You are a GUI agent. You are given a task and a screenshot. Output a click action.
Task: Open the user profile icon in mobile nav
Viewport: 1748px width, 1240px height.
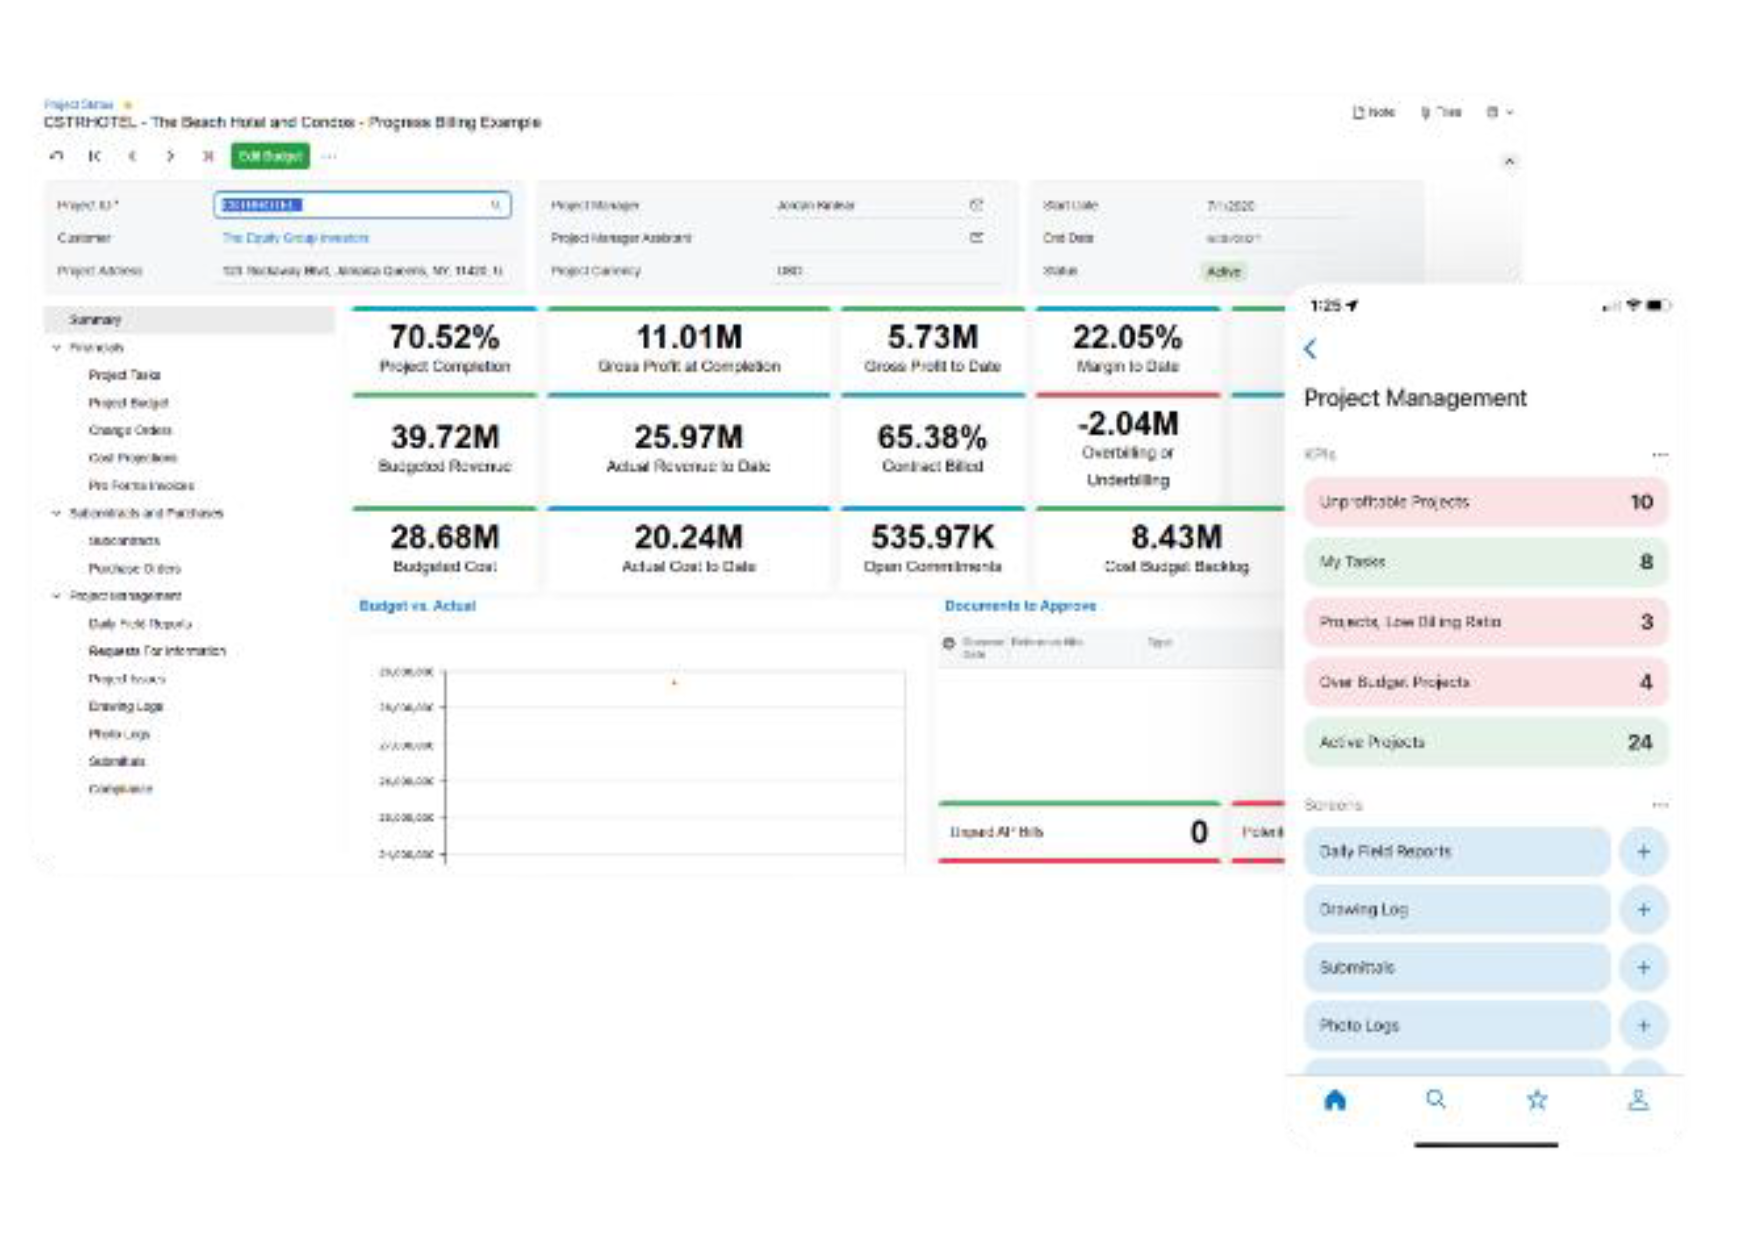point(1638,1100)
